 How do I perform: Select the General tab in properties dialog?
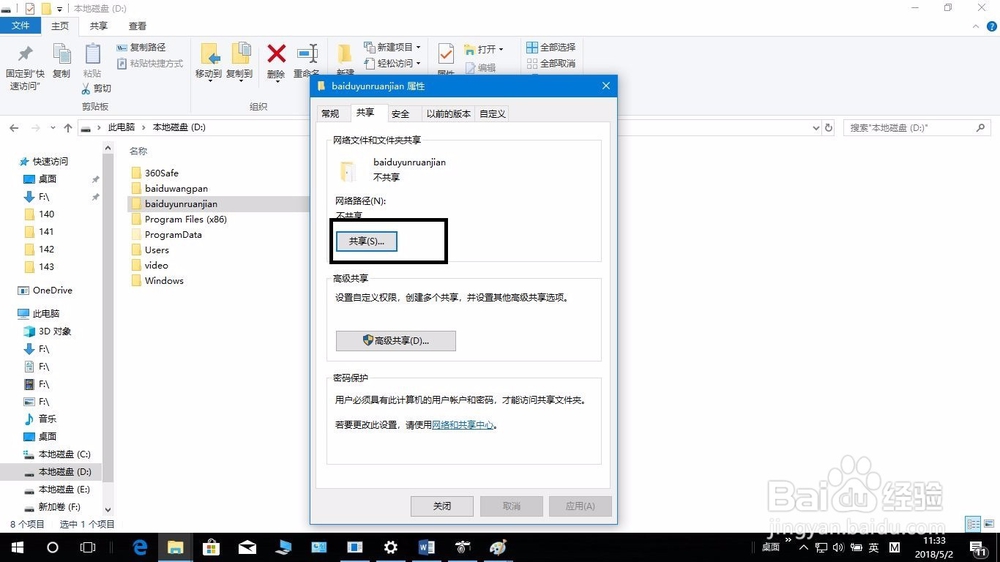click(x=330, y=114)
